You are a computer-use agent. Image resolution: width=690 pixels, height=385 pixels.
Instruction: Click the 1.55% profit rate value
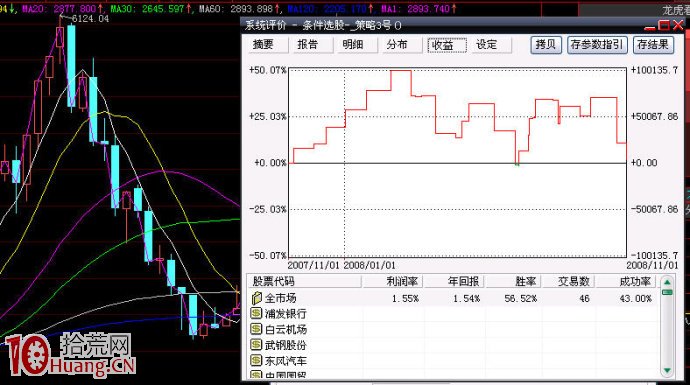pos(405,299)
